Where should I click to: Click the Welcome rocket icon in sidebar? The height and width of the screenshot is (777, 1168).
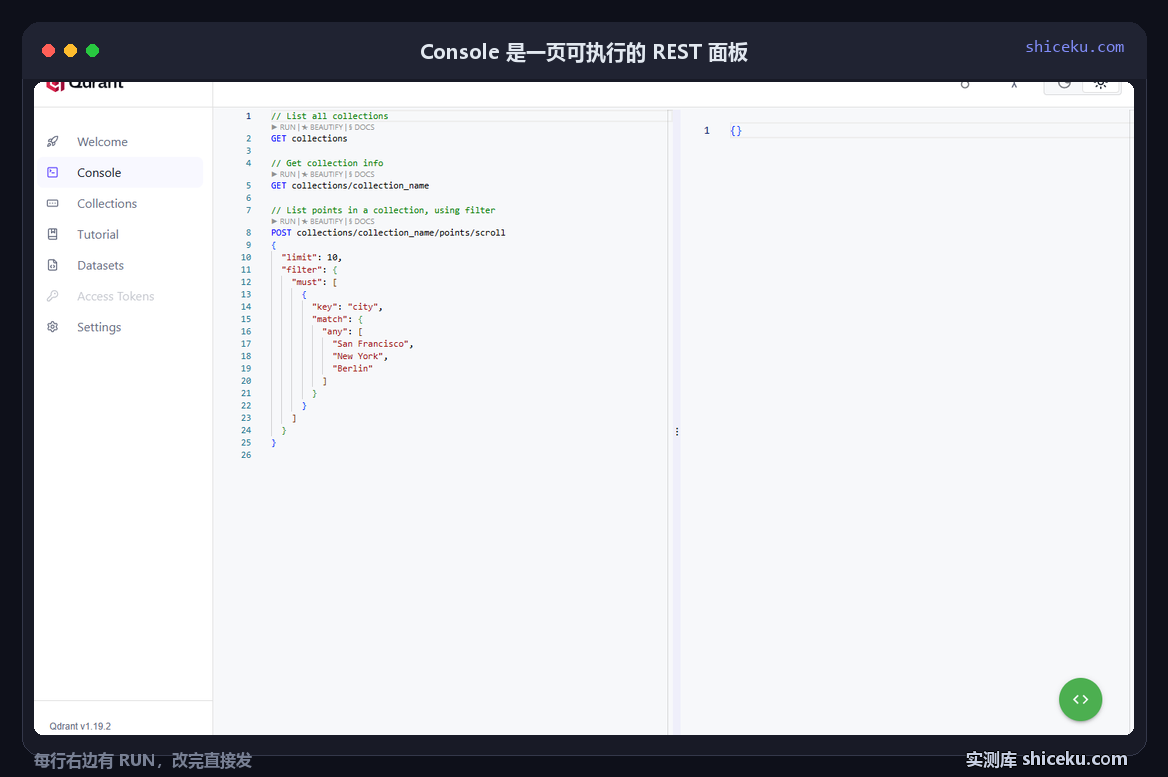click(x=53, y=142)
